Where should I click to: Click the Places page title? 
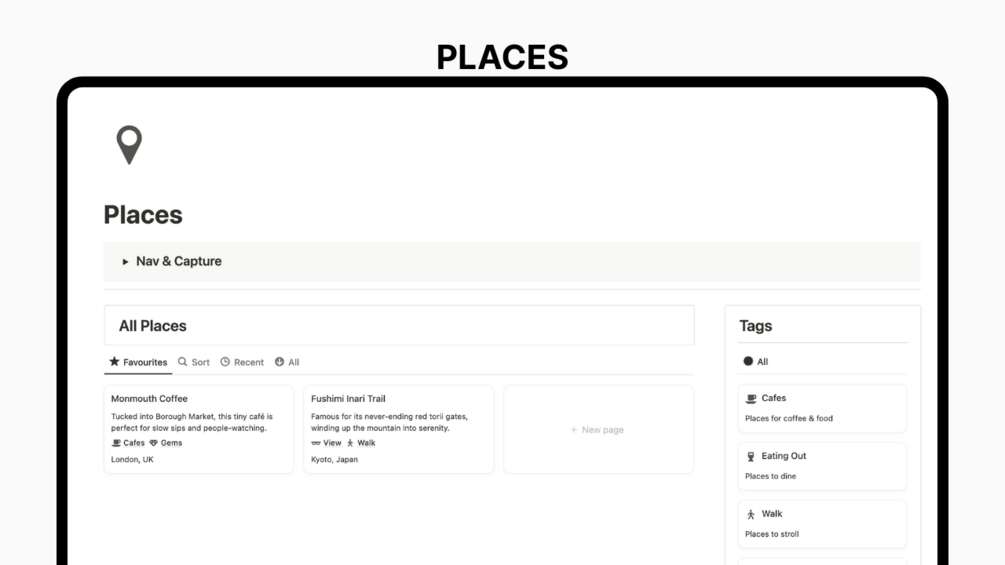pyautogui.click(x=143, y=215)
